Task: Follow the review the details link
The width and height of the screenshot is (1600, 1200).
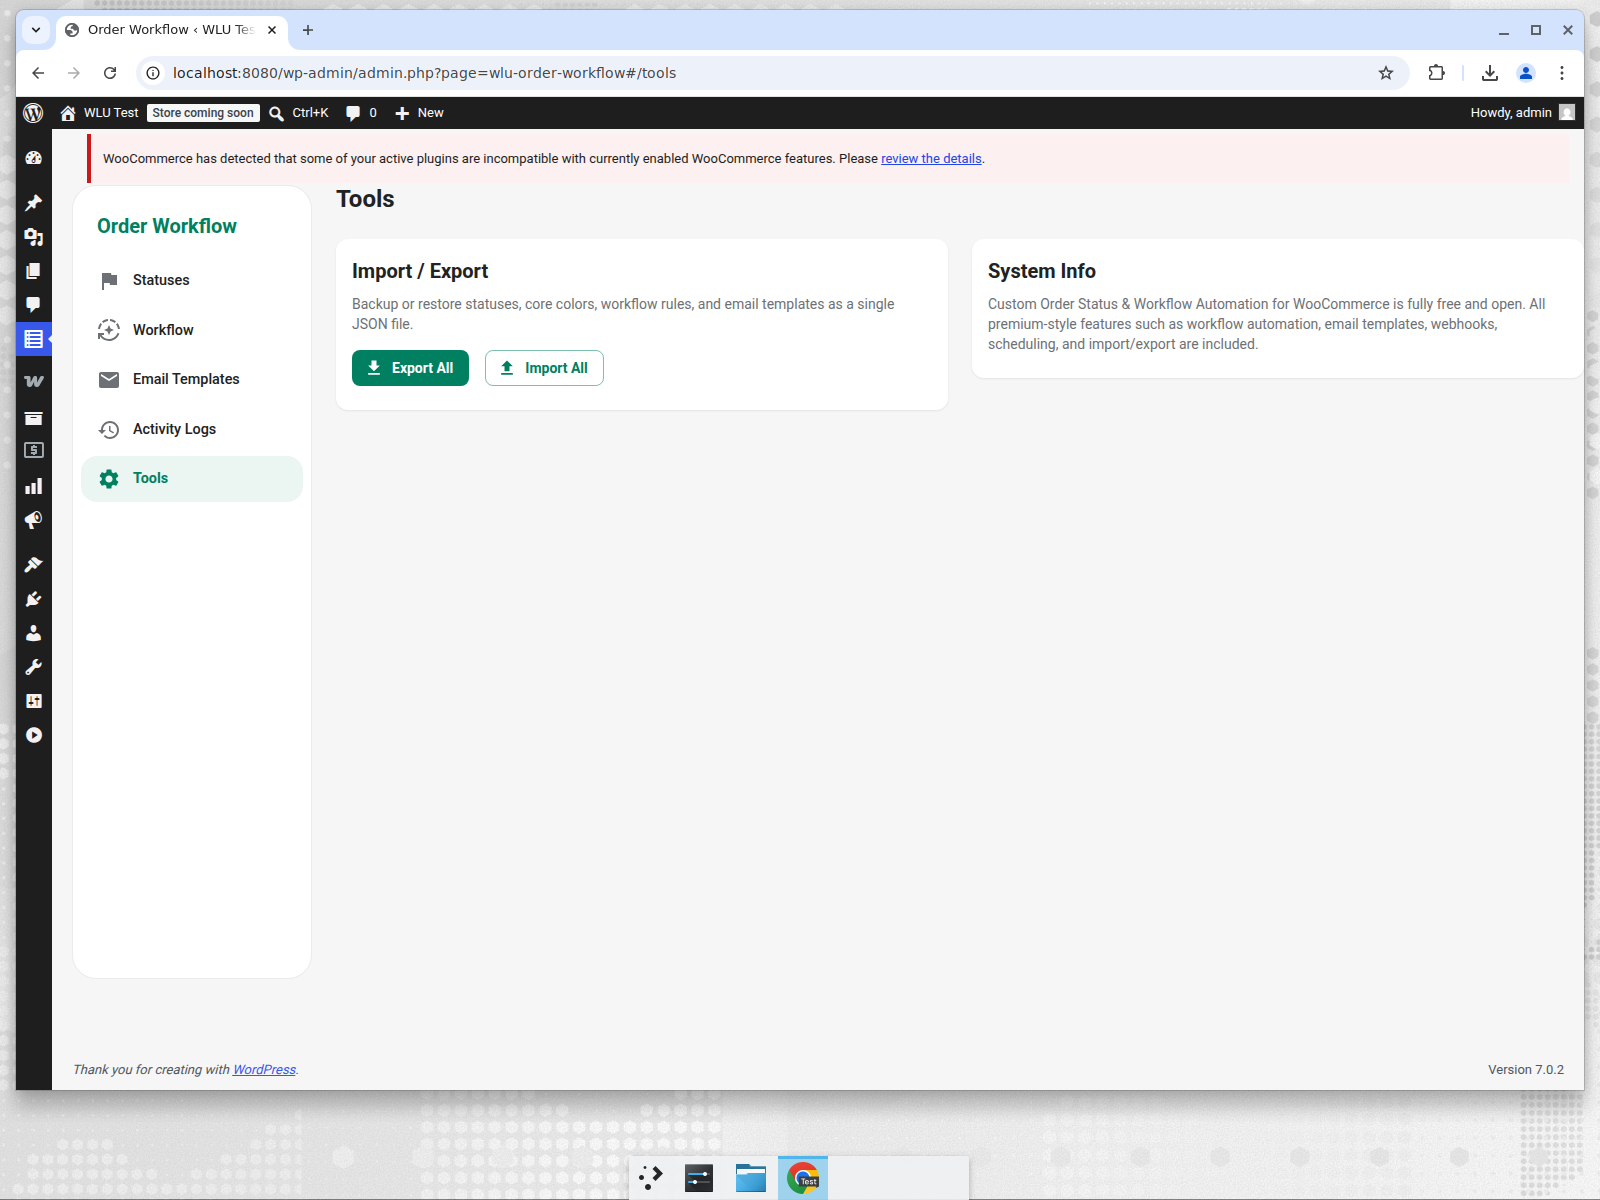Action: [931, 159]
